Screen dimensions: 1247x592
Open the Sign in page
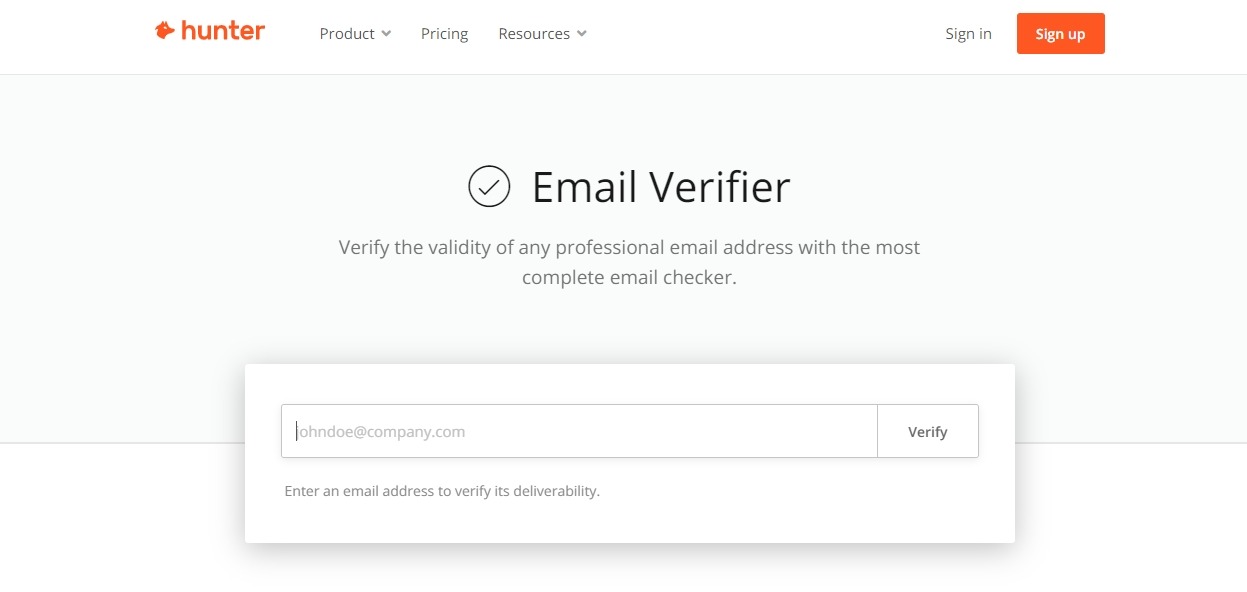click(968, 34)
